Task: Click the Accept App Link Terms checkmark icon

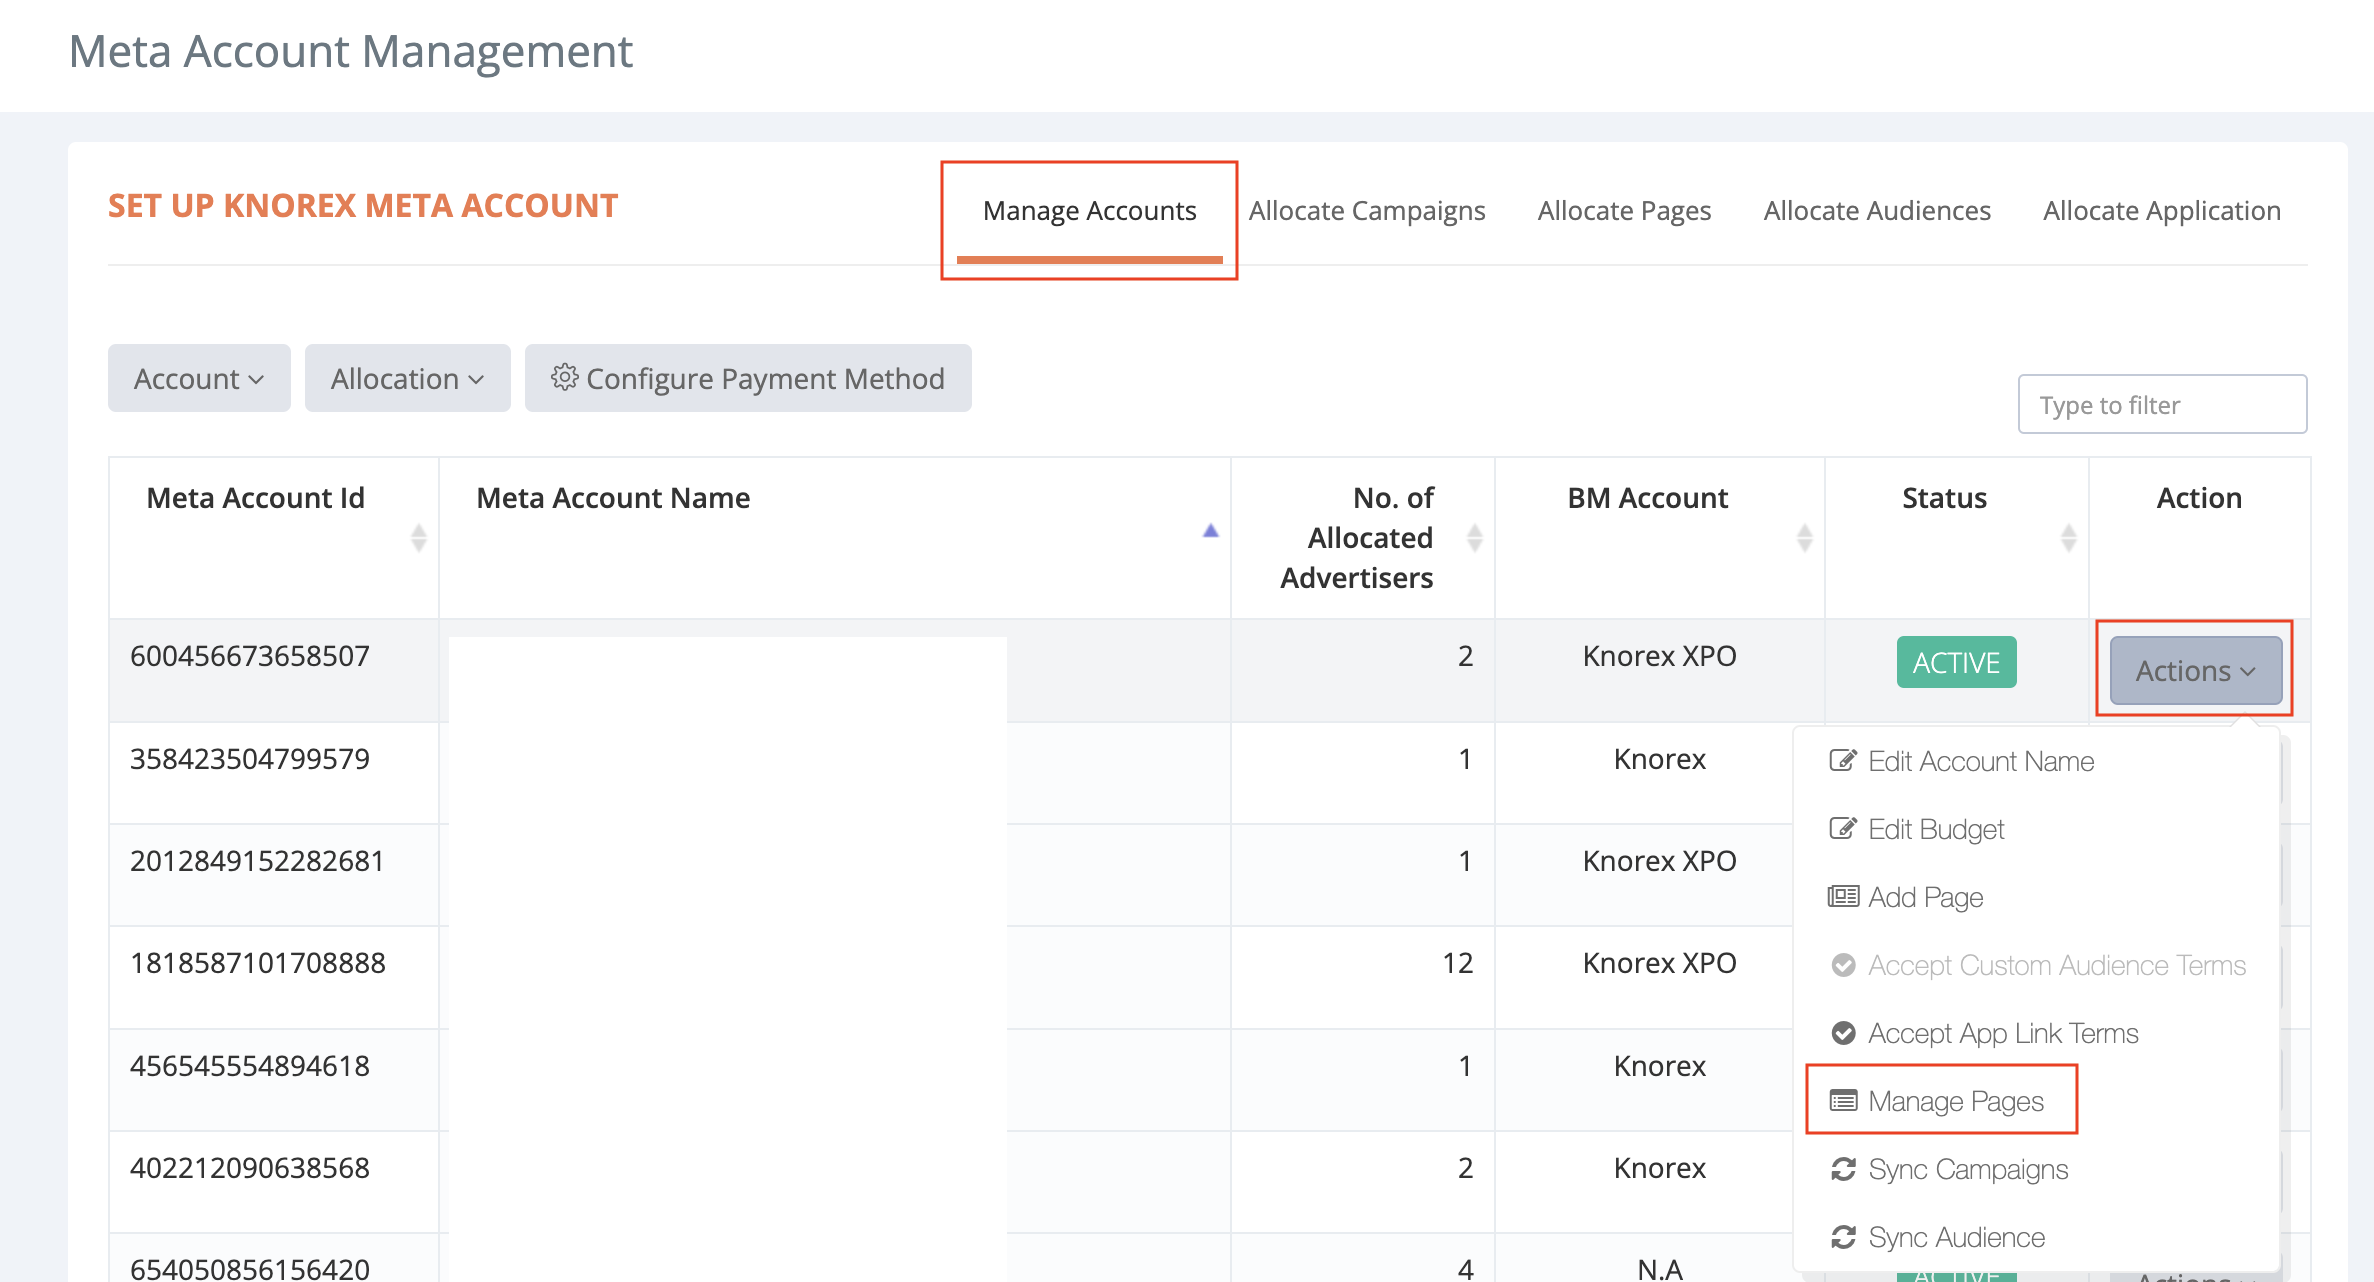Action: [x=1842, y=1032]
